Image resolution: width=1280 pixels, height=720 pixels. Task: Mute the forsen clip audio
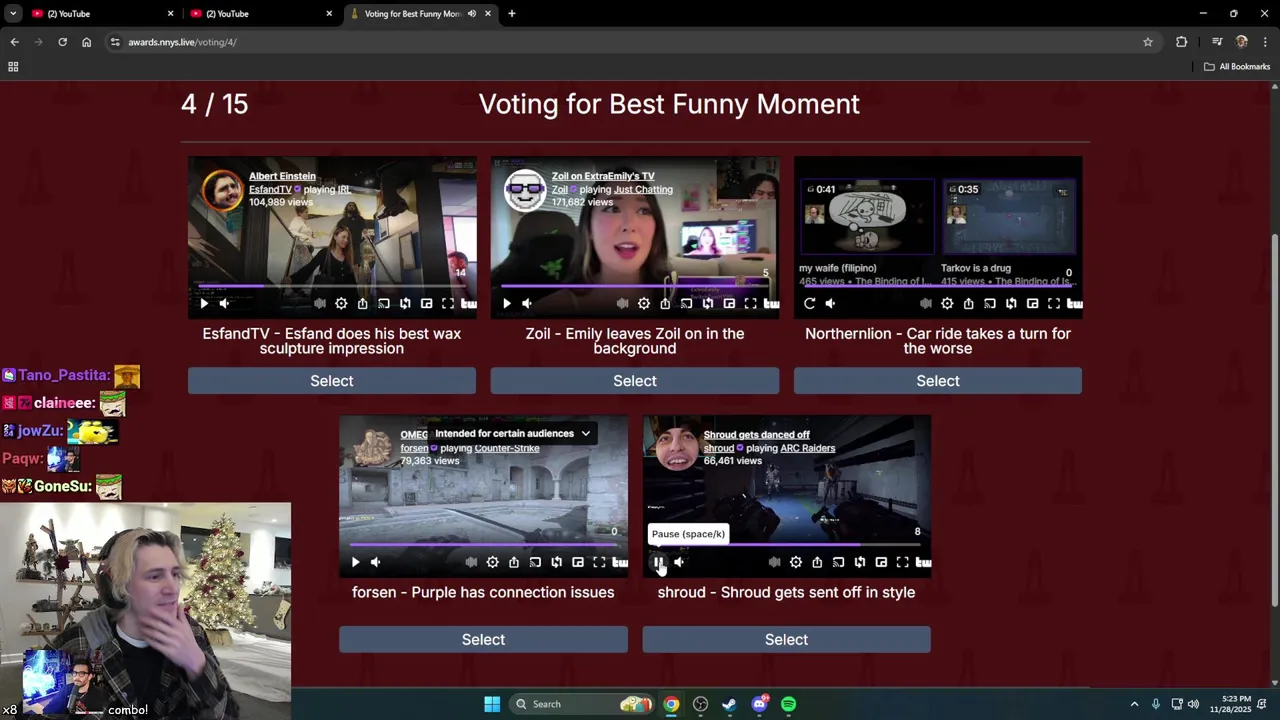376,562
